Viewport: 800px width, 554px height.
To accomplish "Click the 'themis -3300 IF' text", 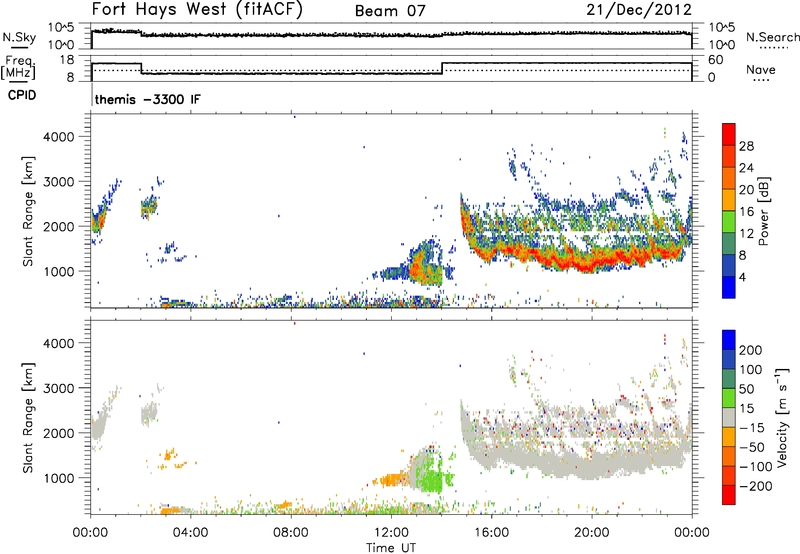I will click(147, 99).
